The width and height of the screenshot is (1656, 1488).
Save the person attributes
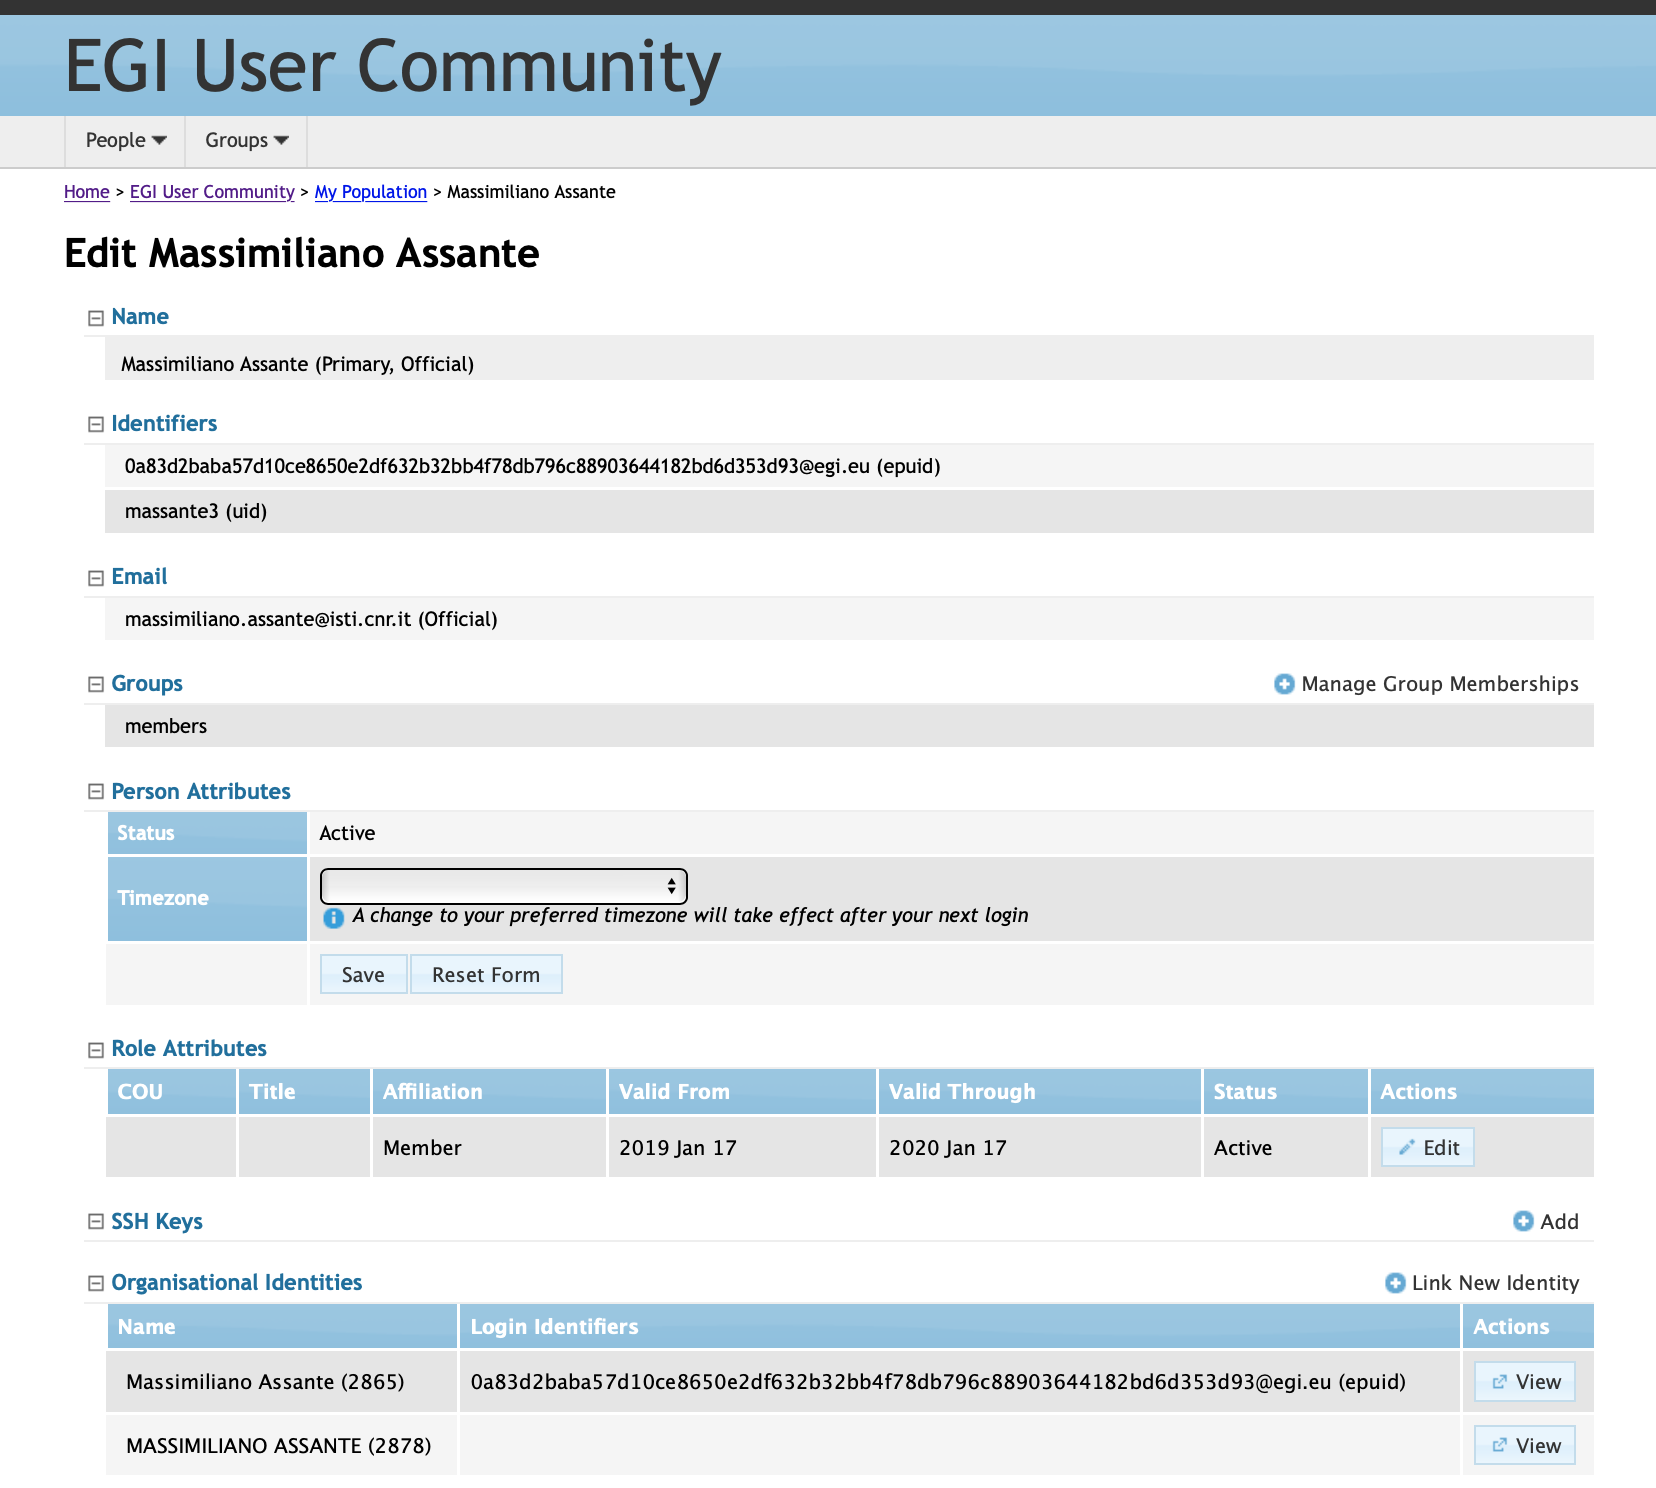pyautogui.click(x=363, y=974)
